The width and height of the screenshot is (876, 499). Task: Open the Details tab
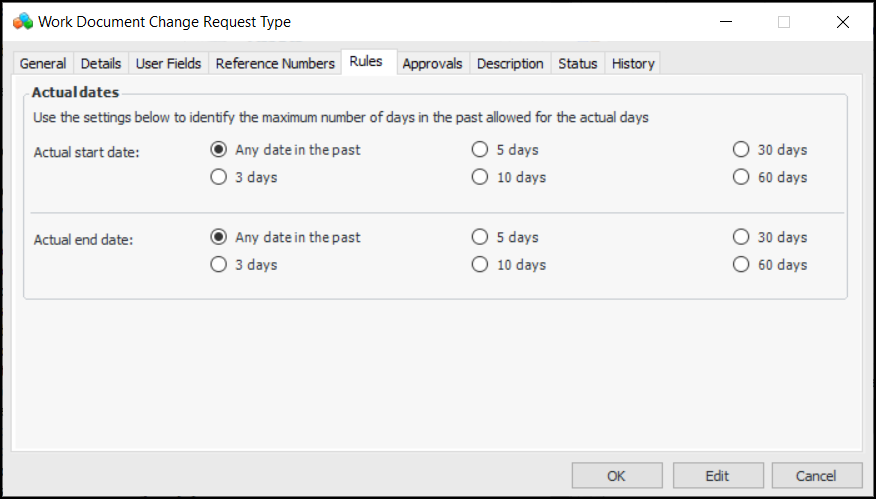(x=101, y=63)
